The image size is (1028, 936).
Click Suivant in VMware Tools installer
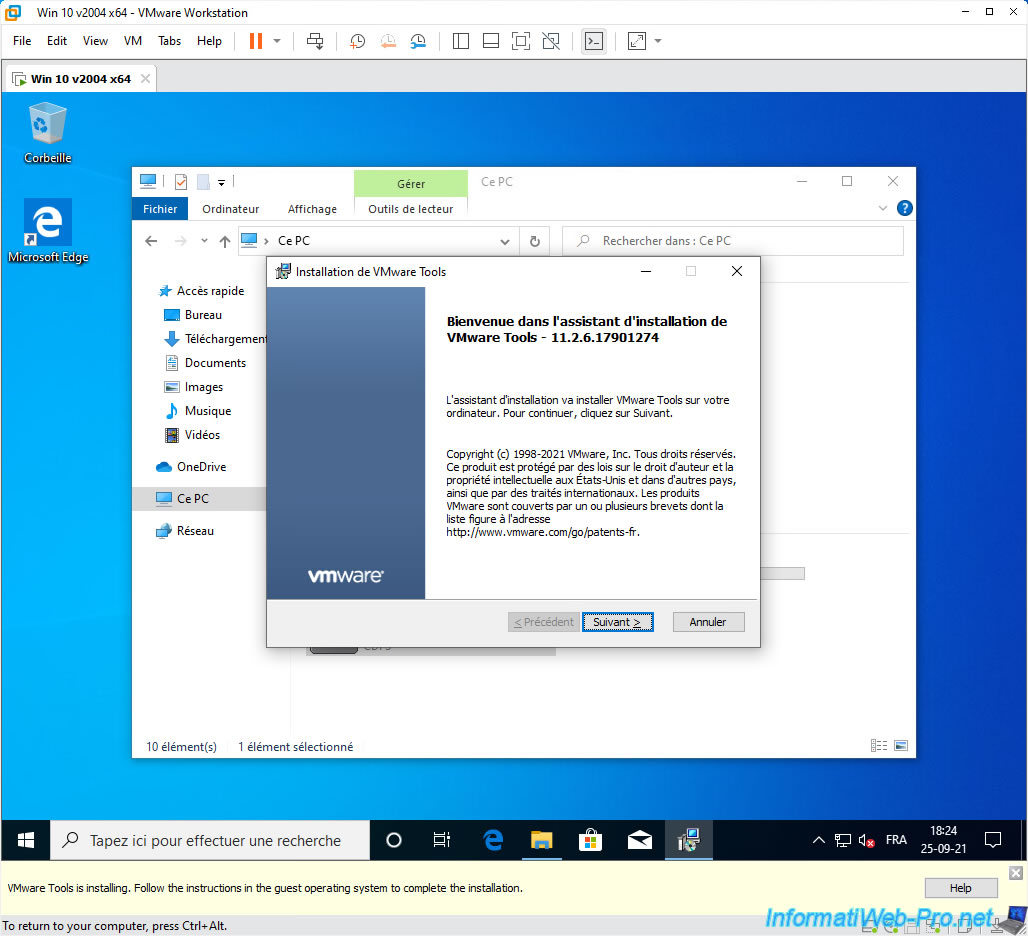pyautogui.click(x=618, y=622)
